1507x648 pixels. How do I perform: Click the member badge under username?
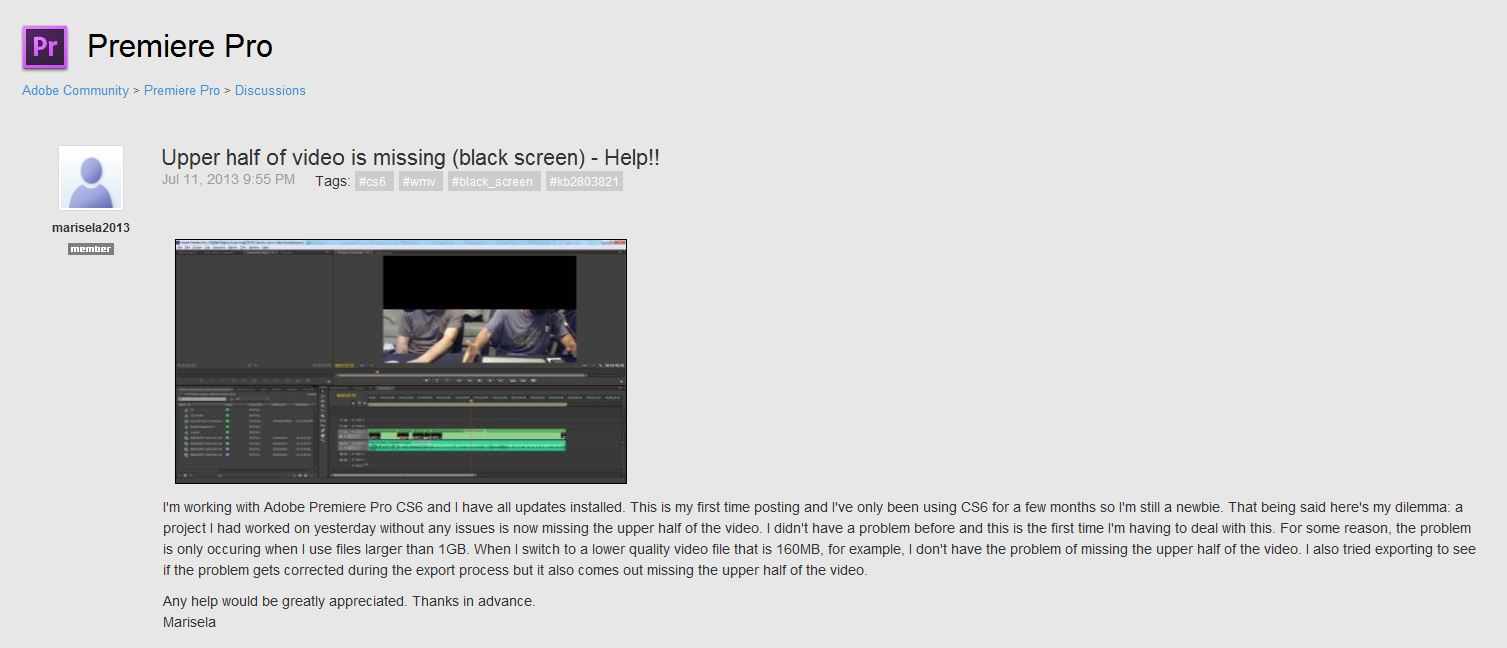click(91, 249)
